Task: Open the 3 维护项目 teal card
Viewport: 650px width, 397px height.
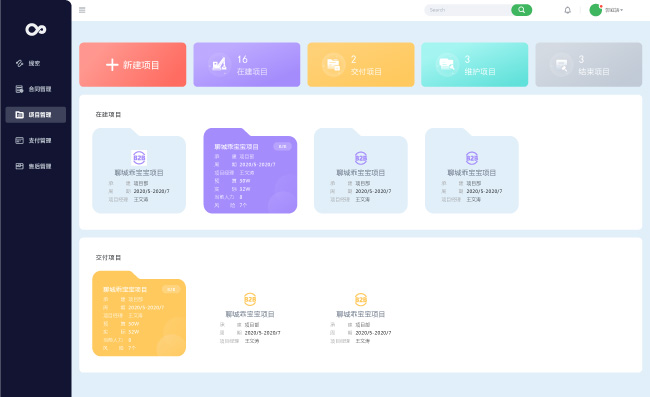Action: tap(475, 65)
